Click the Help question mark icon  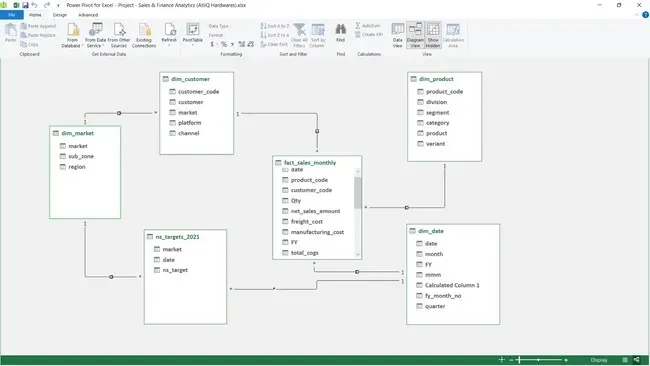click(645, 15)
